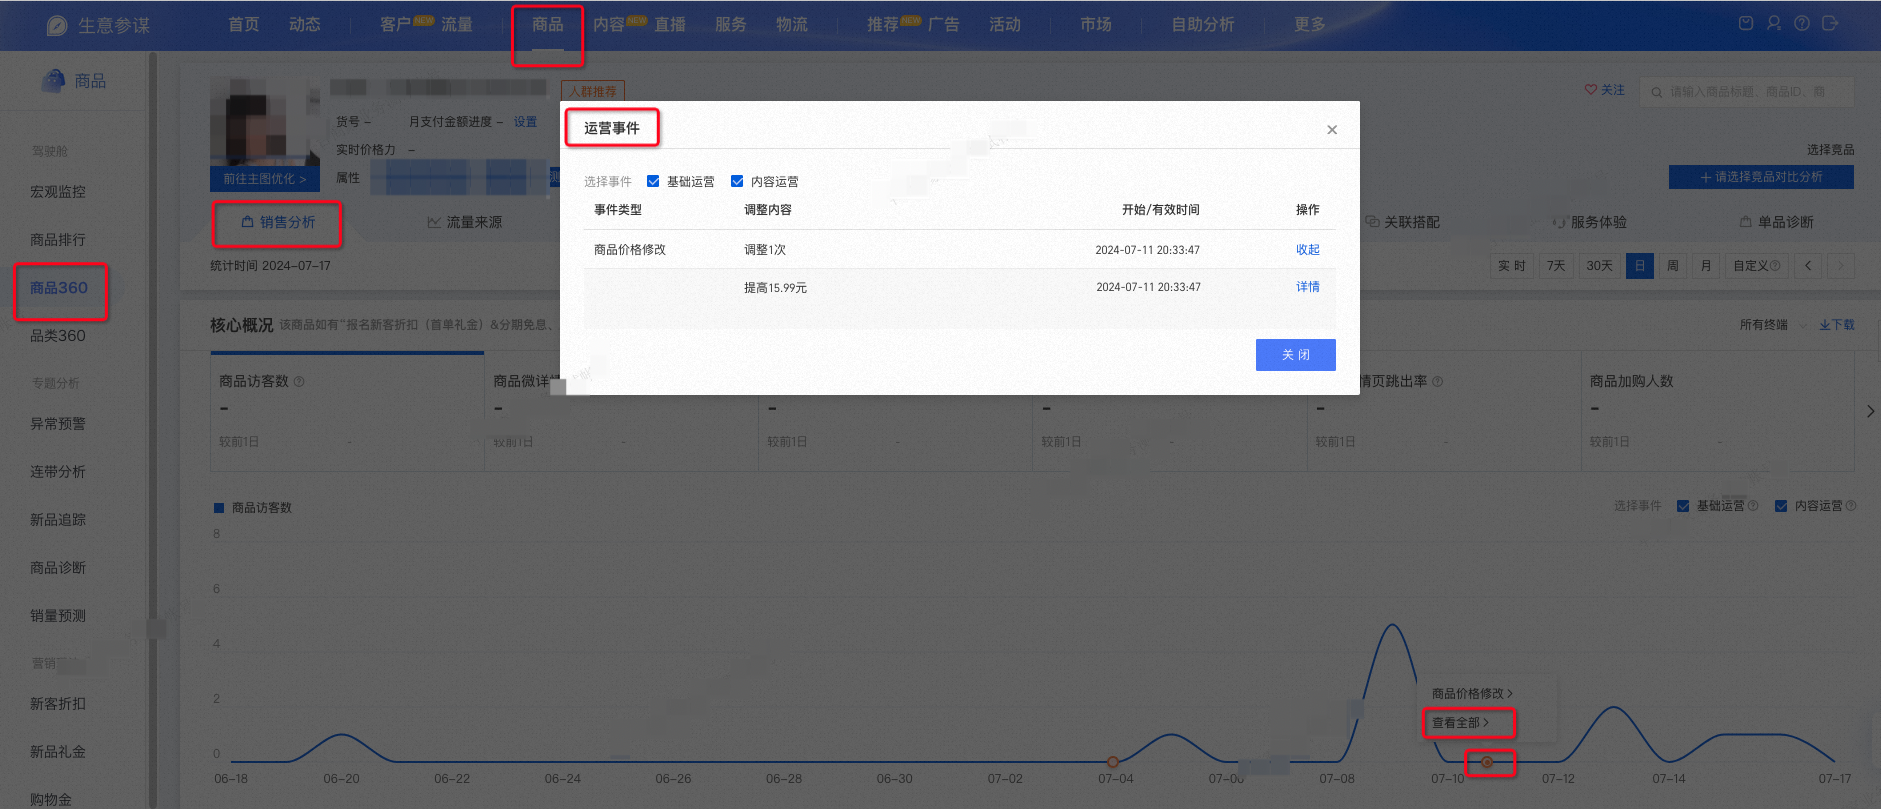Collapse the price change row via 收起
This screenshot has width=1881, height=809.
tap(1308, 250)
